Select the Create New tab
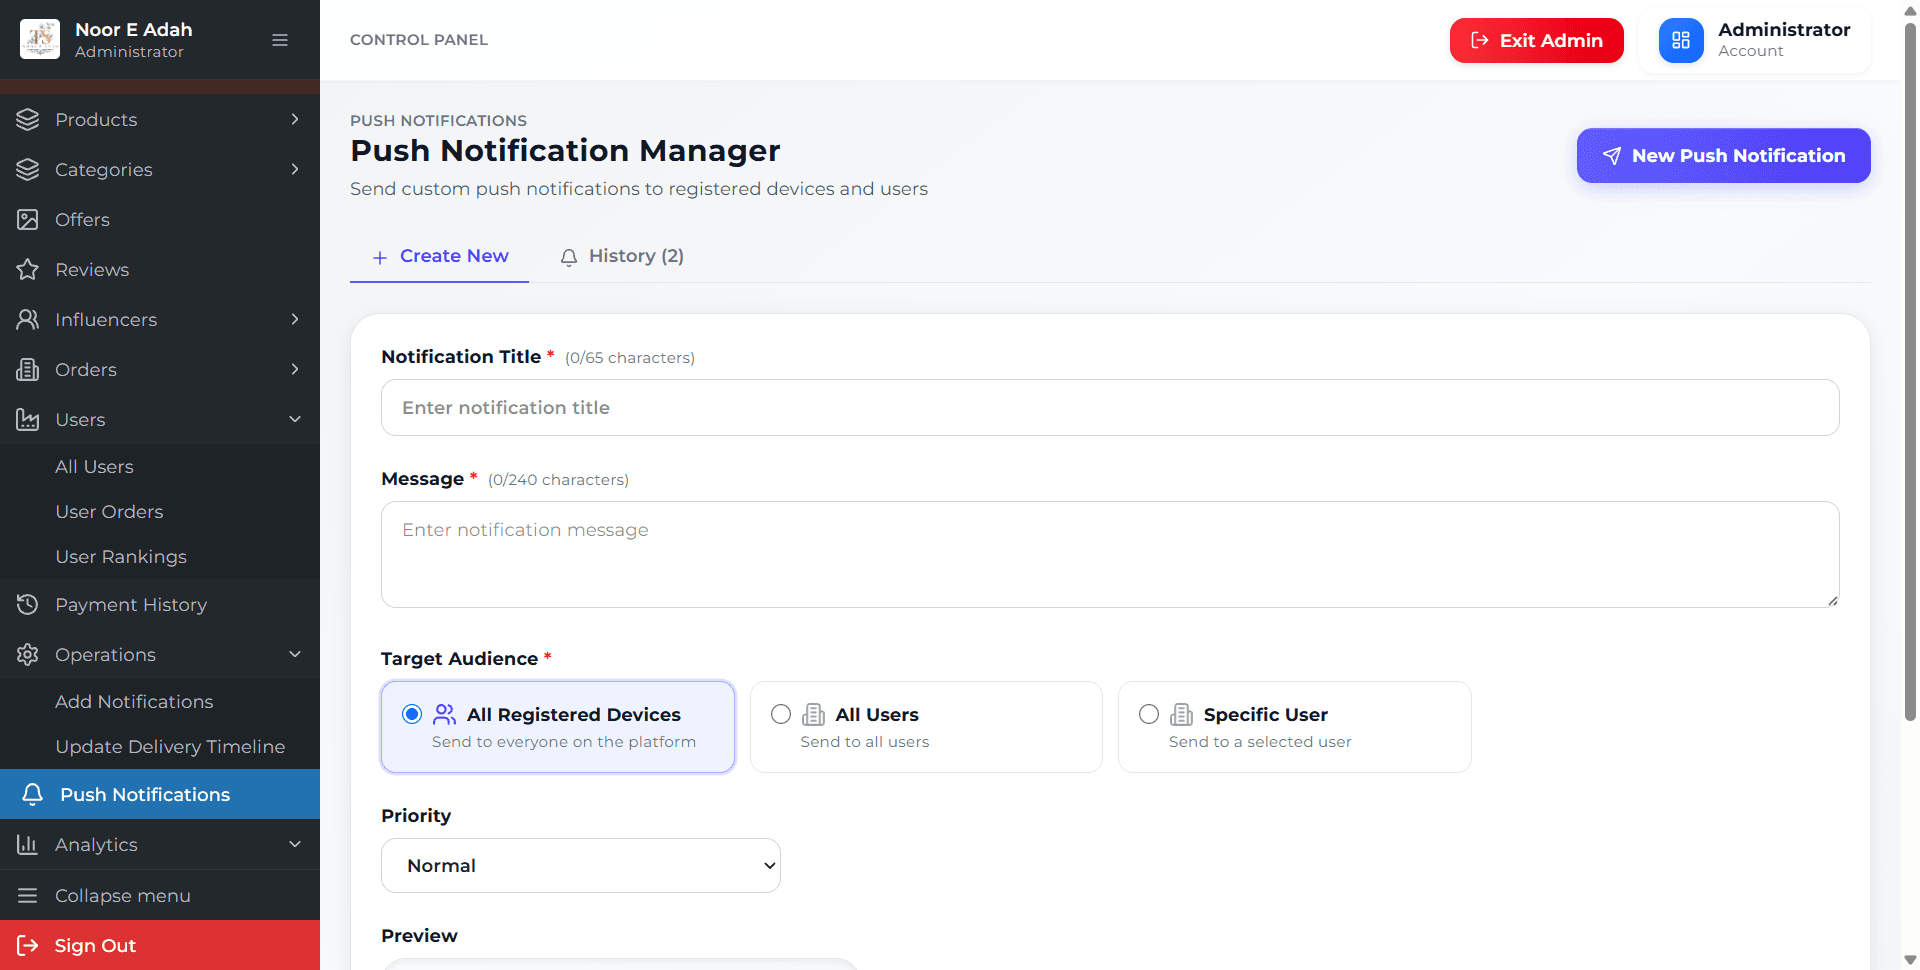Viewport: 1920px width, 970px height. coord(440,256)
